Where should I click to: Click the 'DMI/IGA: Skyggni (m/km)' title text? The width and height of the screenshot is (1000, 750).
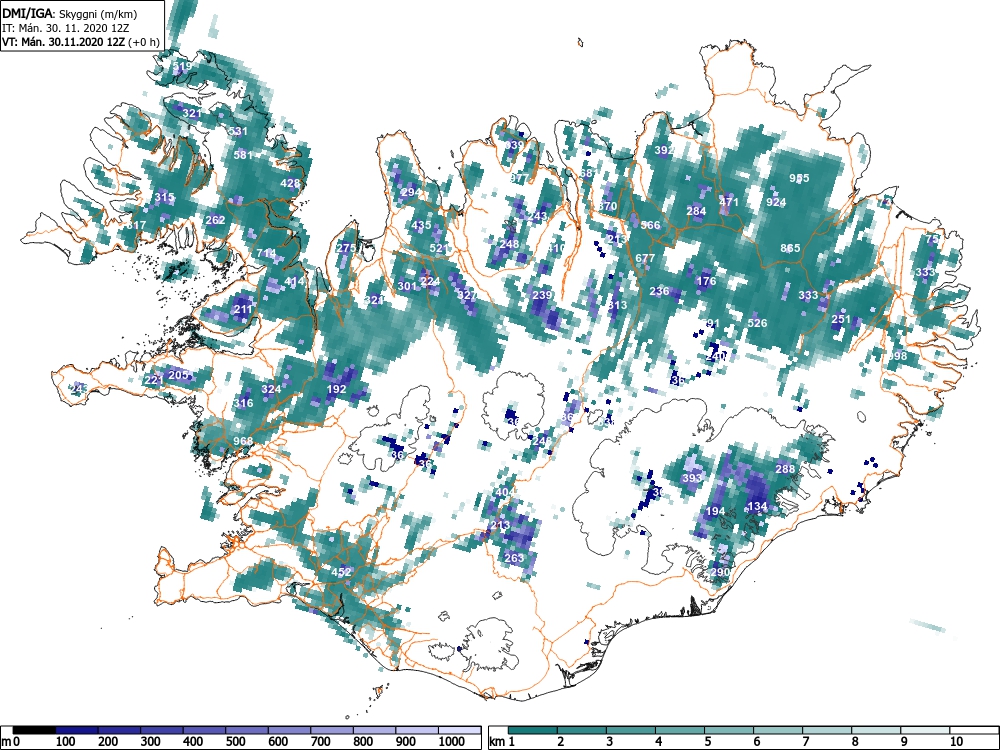coord(70,13)
